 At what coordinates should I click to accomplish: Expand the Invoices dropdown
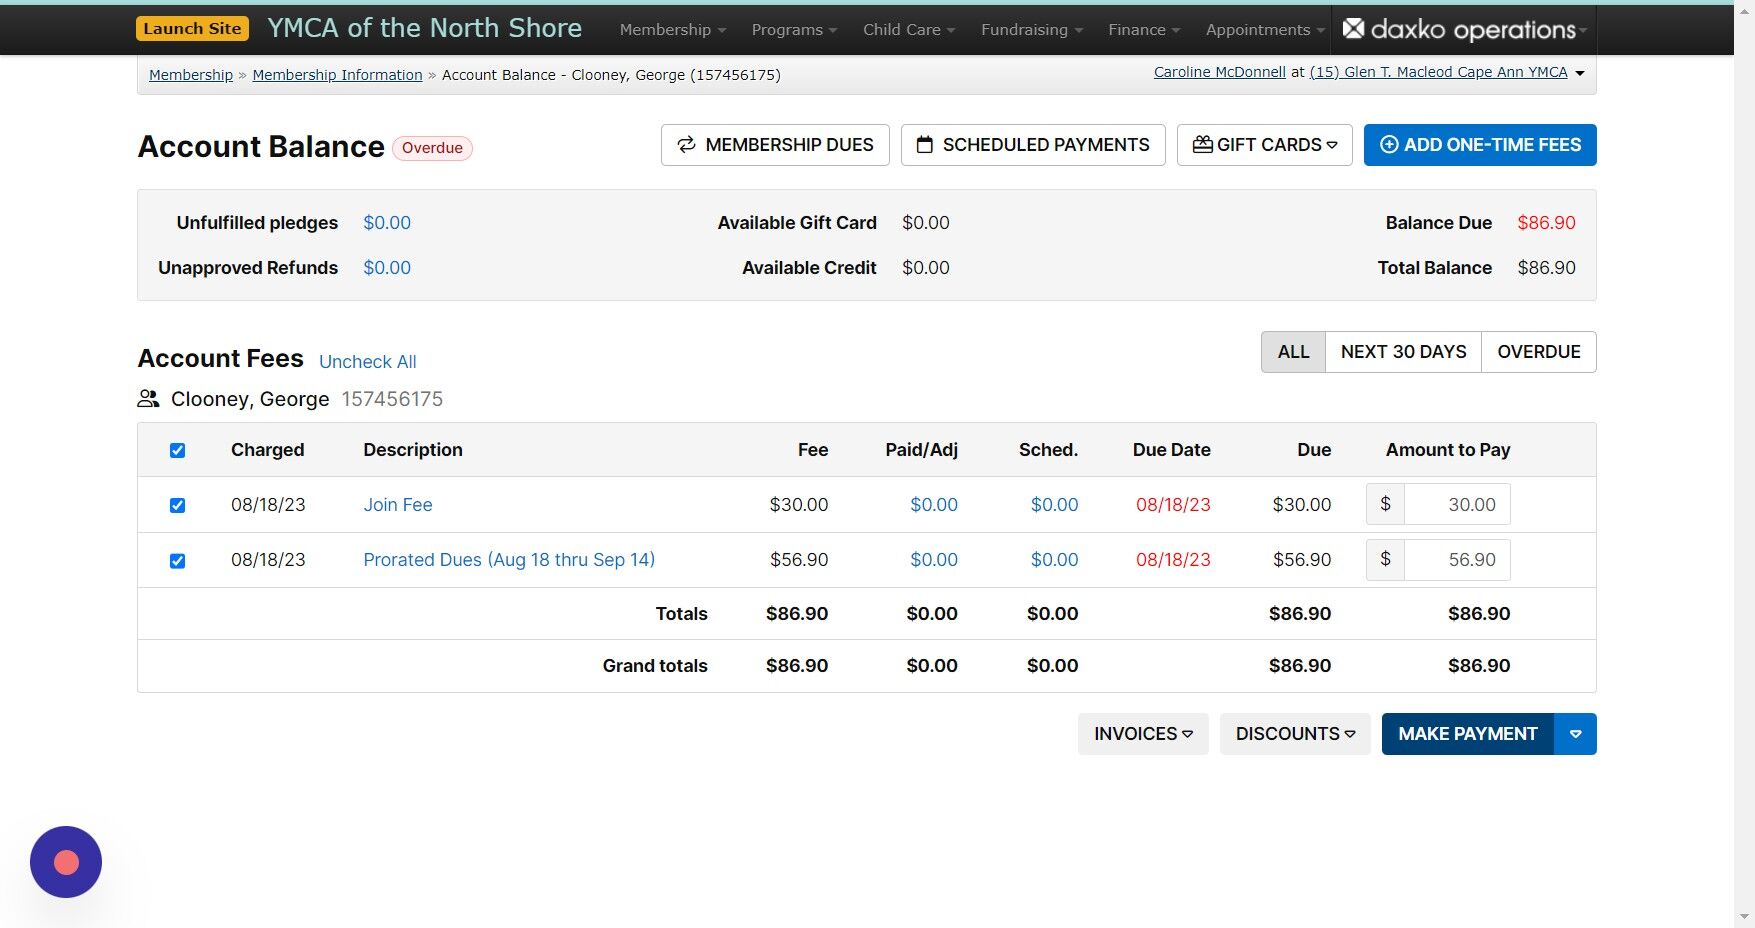click(x=1142, y=733)
